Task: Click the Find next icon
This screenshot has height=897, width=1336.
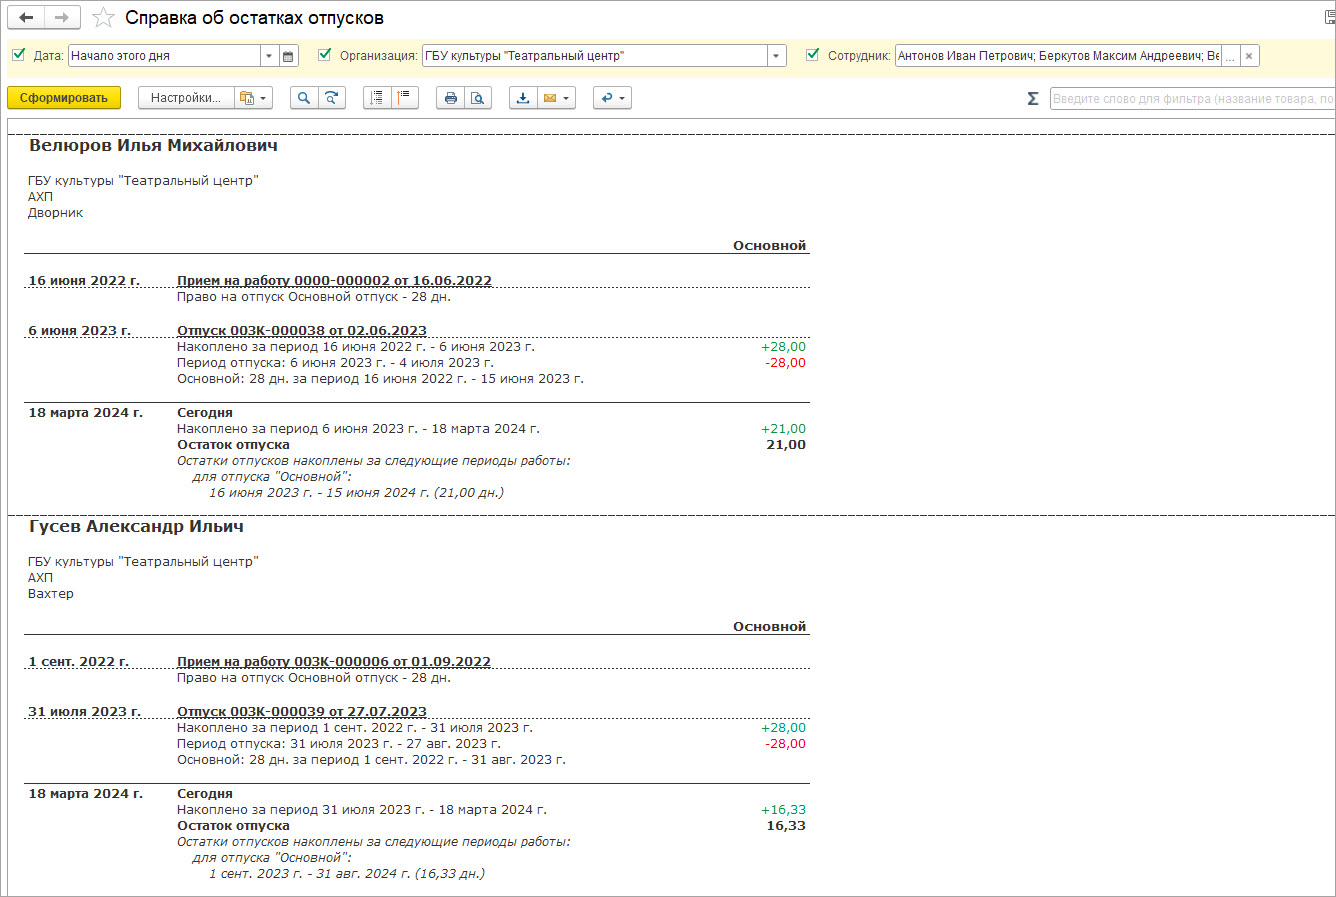Action: point(332,98)
